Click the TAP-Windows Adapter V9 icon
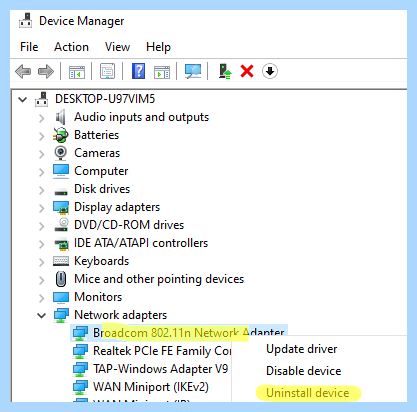The image size is (417, 412). (x=80, y=369)
